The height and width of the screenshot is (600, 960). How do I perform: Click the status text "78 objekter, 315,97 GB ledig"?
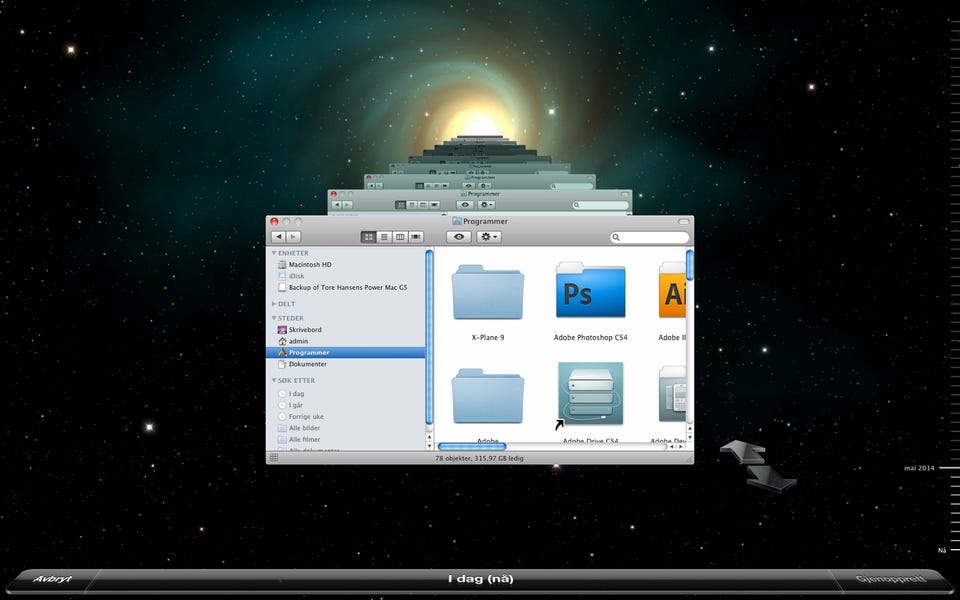479,458
